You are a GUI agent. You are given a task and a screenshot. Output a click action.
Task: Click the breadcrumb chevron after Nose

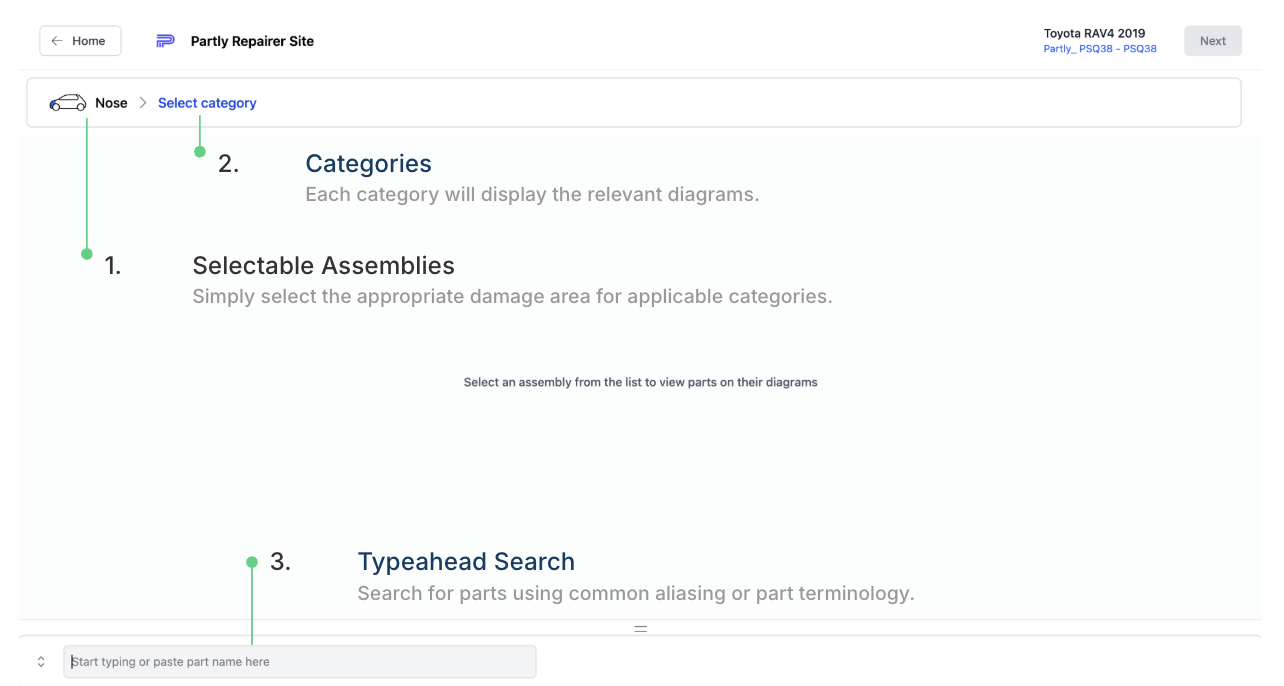click(x=143, y=103)
